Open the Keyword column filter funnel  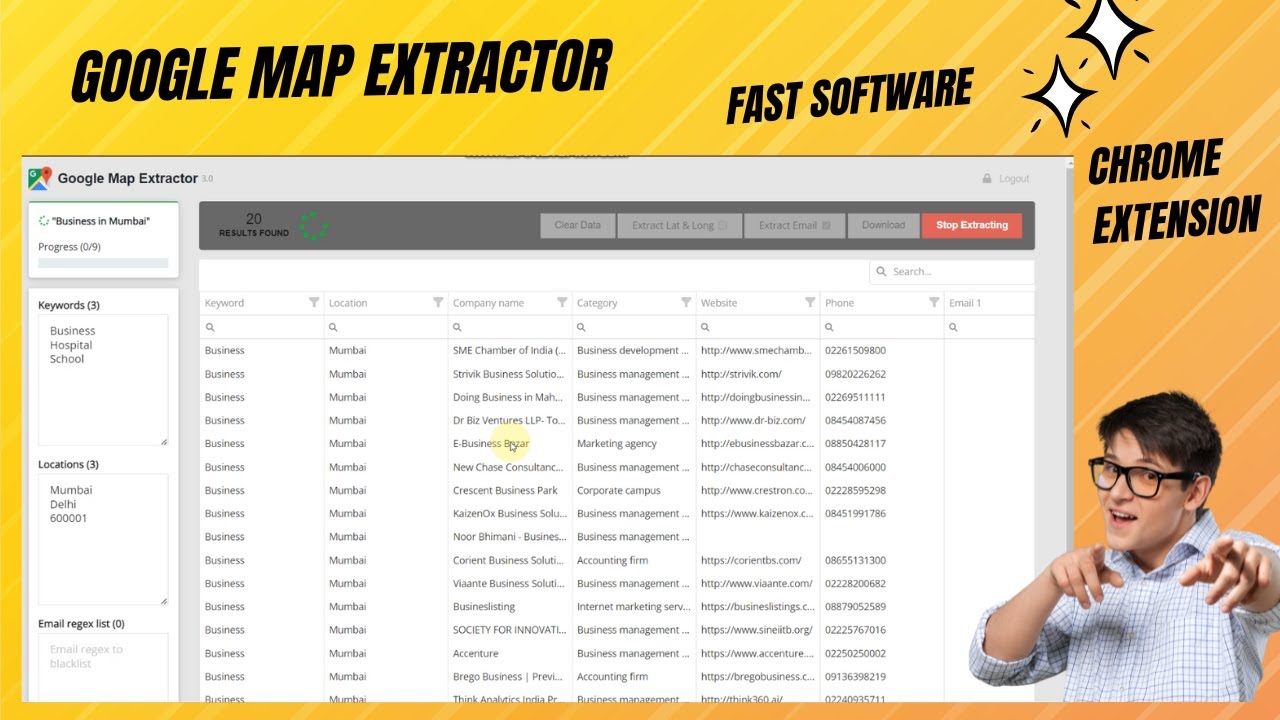pos(314,303)
